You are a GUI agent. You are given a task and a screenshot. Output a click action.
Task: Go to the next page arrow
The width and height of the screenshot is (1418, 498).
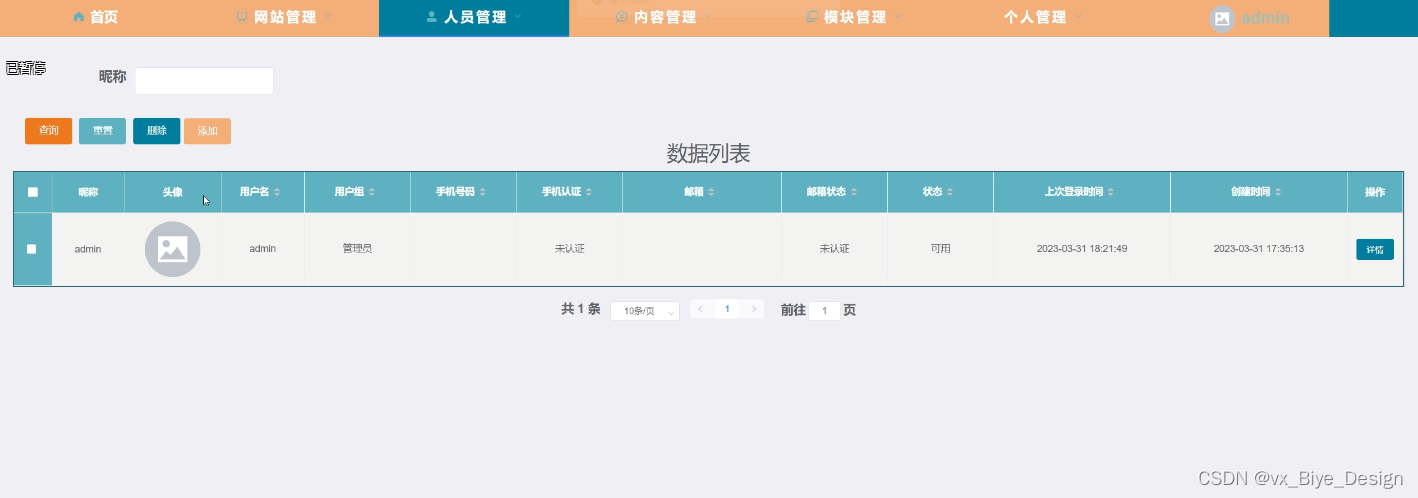pyautogui.click(x=754, y=310)
